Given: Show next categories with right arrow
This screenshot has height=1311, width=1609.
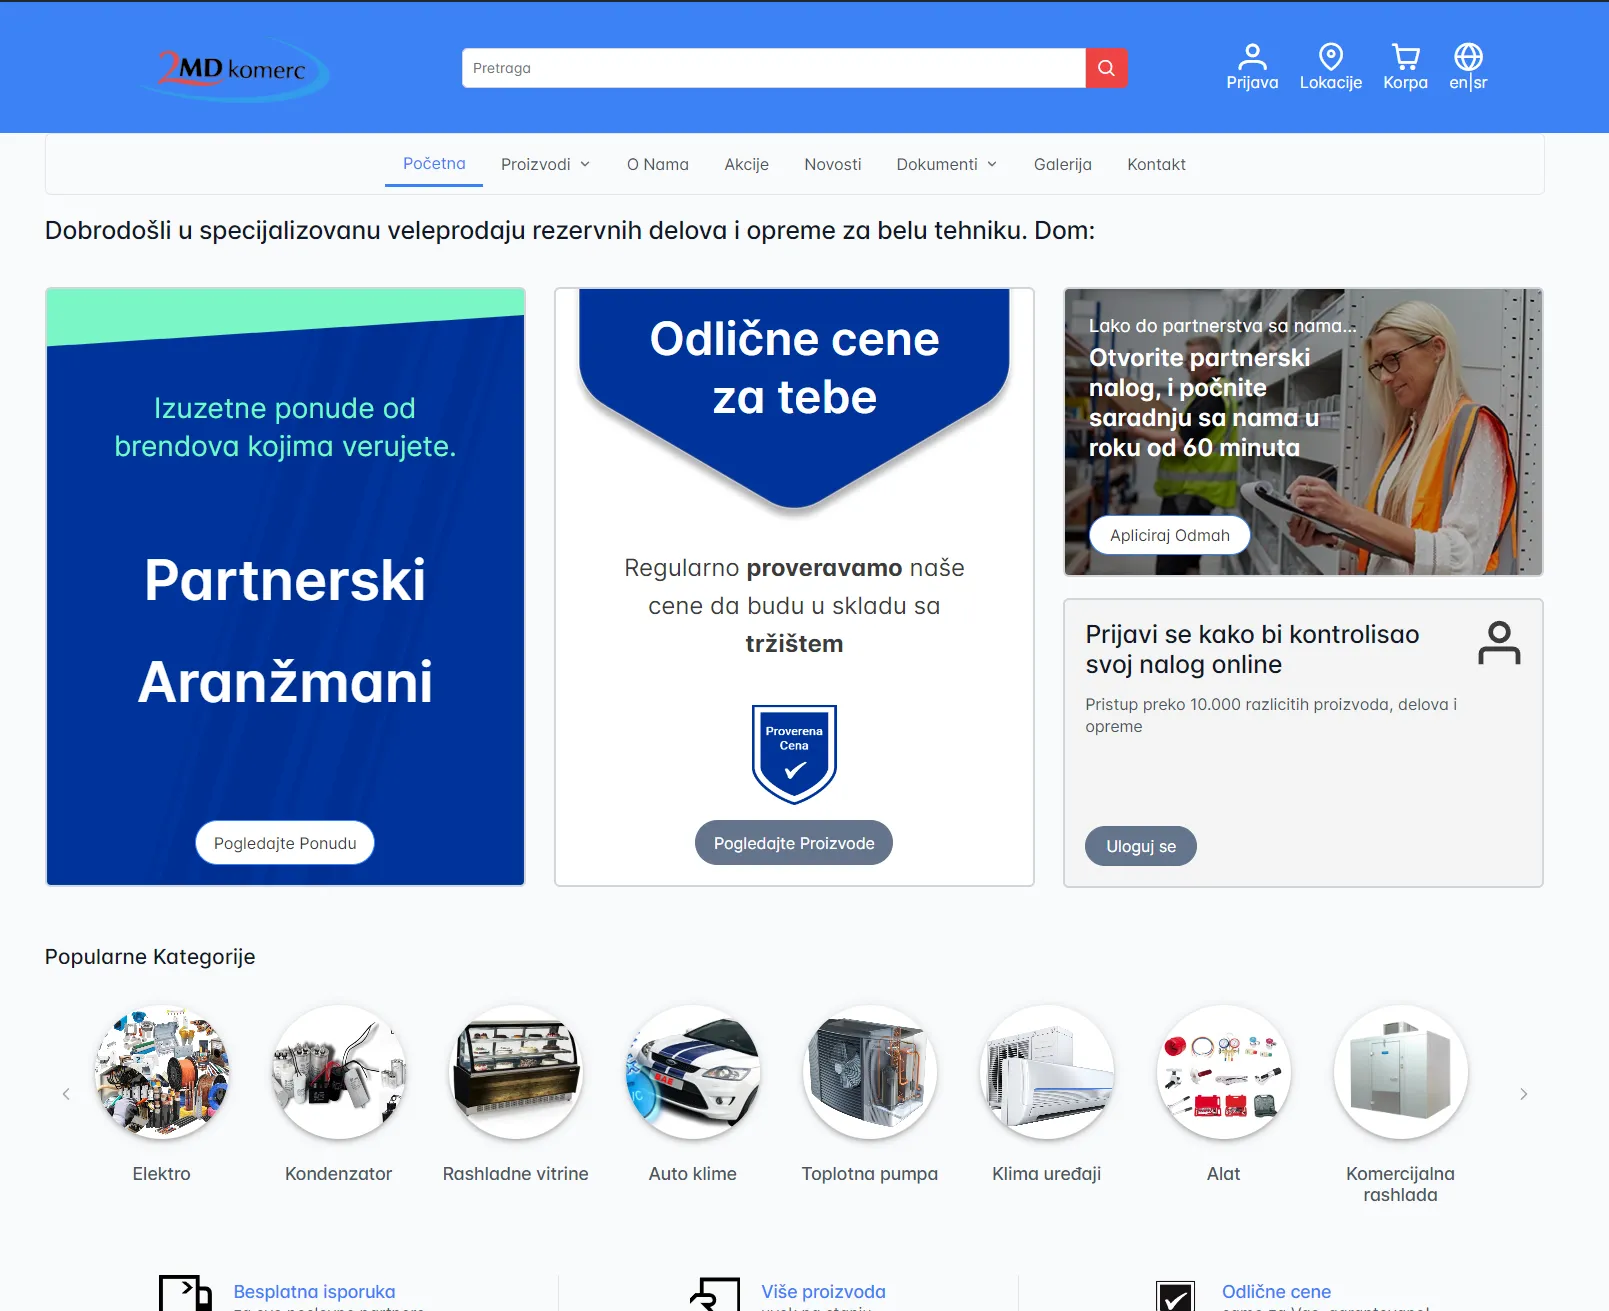Looking at the screenshot, I should 1523,1094.
